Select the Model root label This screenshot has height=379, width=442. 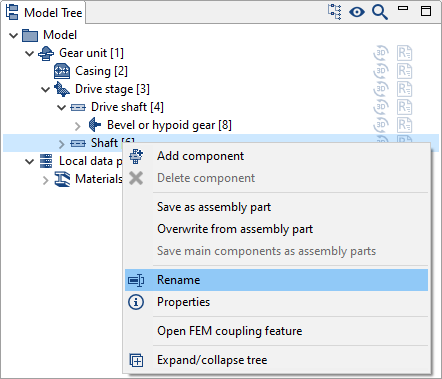(x=60, y=35)
